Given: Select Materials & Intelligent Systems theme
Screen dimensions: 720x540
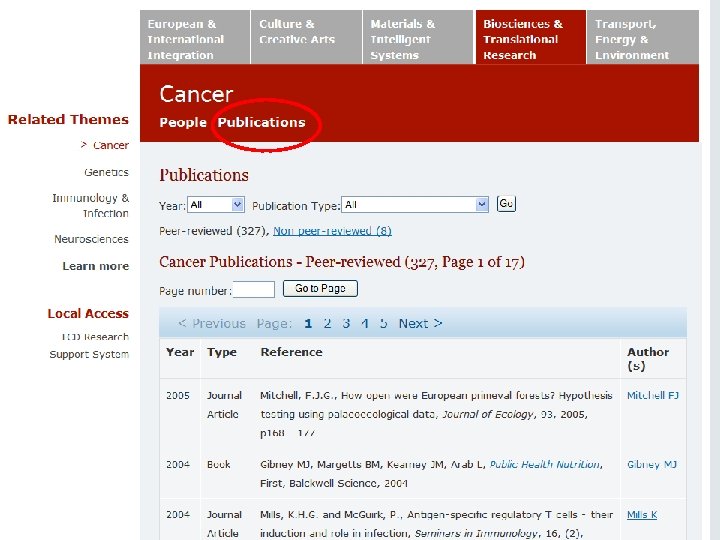Looking at the screenshot, I should coord(417,38).
